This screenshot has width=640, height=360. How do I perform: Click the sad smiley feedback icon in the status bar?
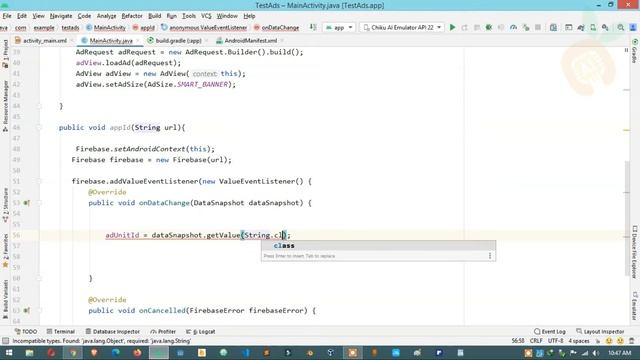coord(620,341)
